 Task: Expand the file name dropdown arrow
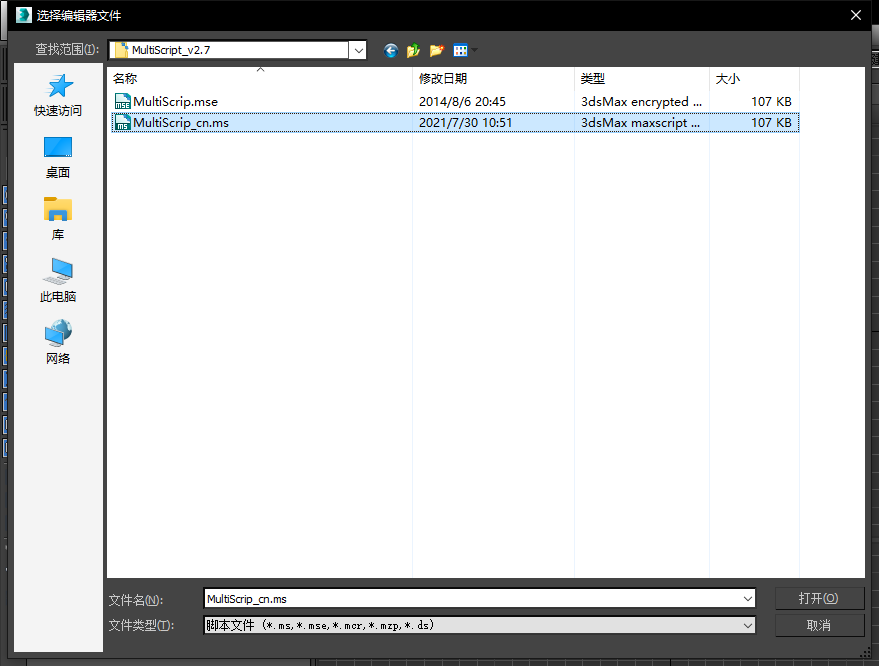point(747,599)
